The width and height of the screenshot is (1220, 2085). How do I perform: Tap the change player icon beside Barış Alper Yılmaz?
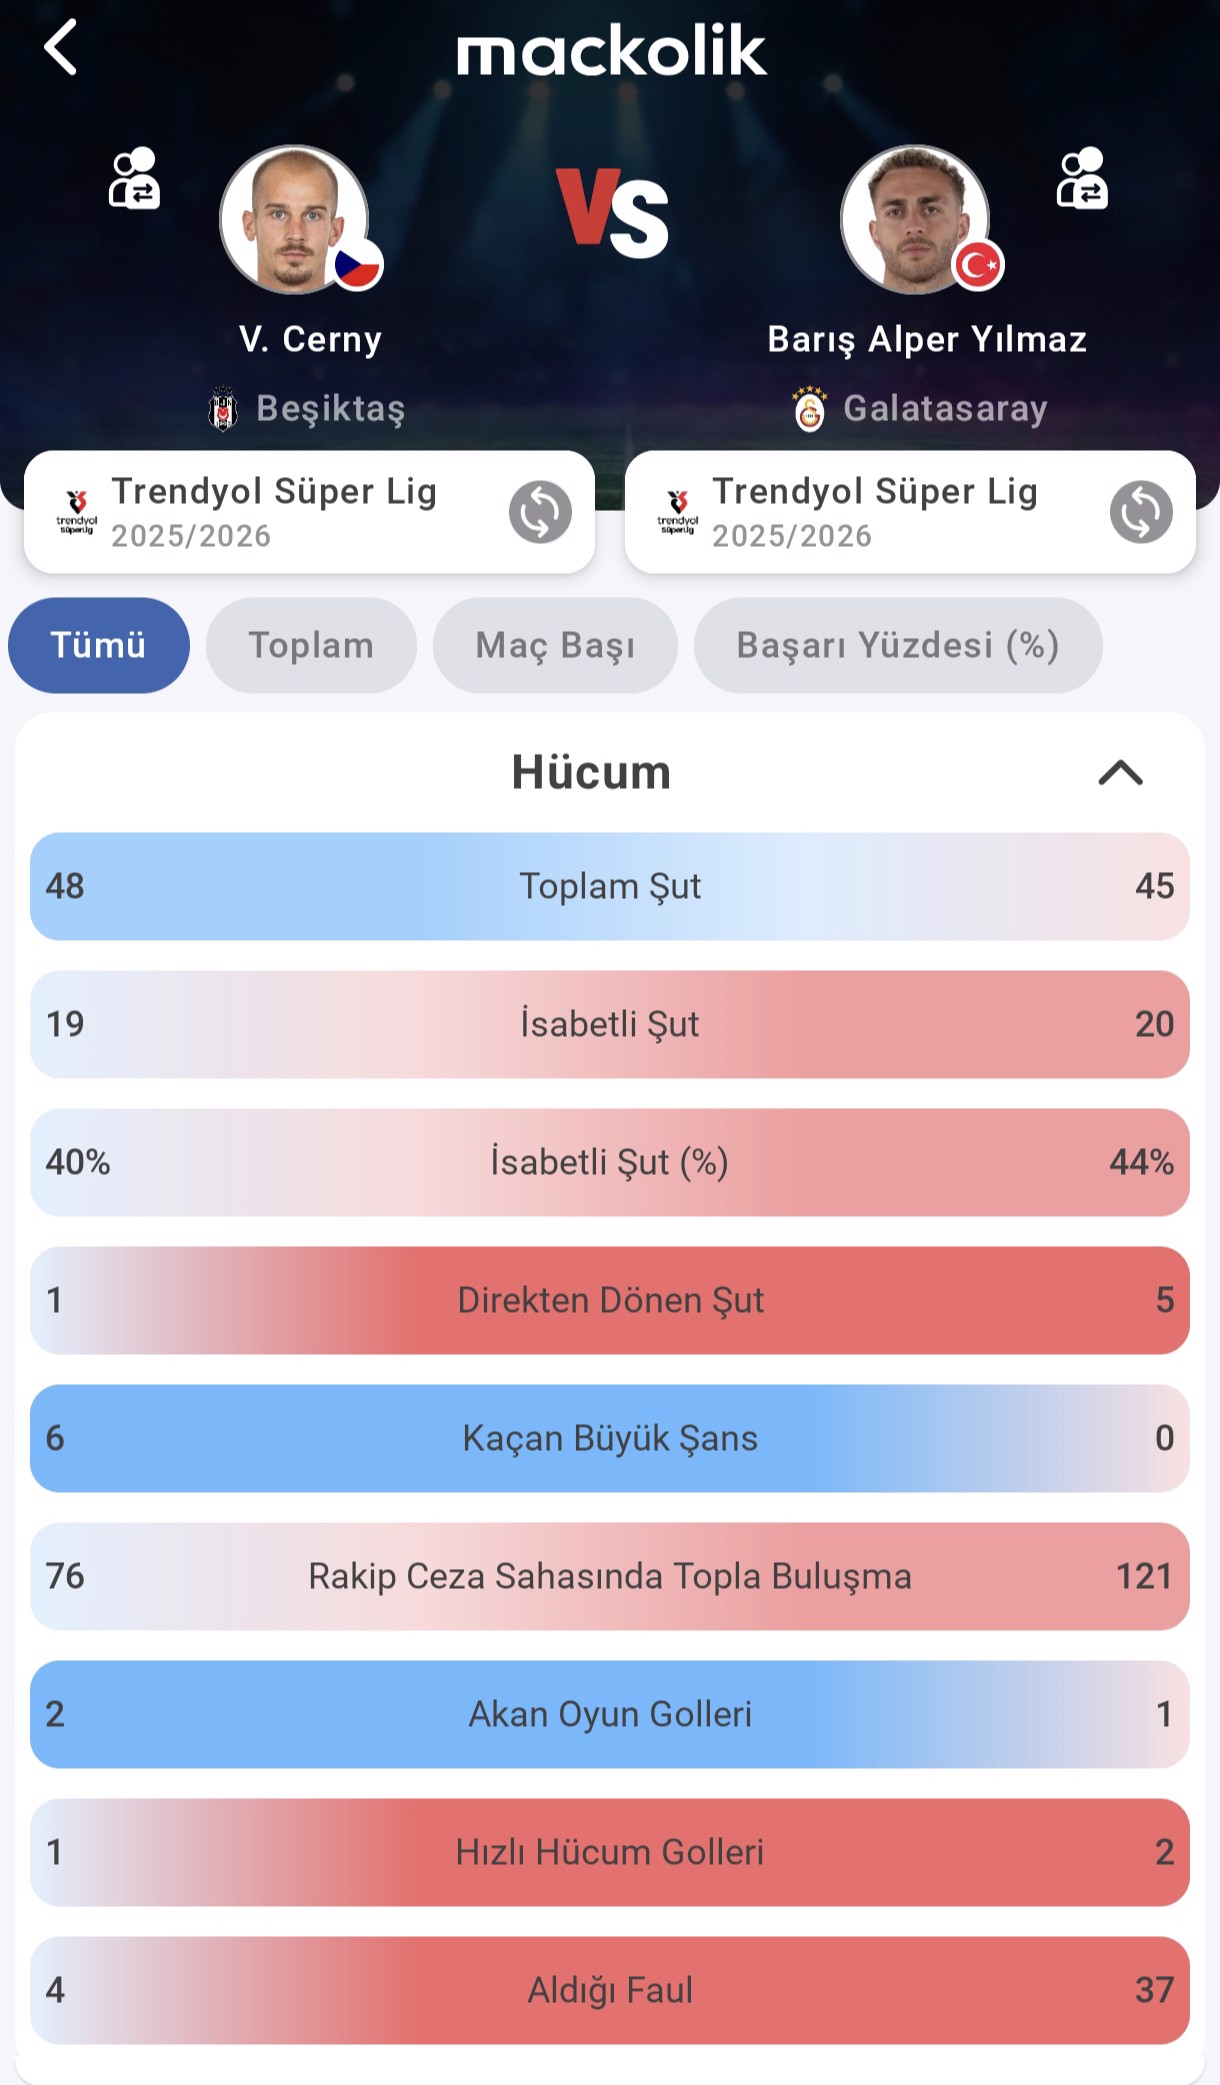click(1082, 178)
